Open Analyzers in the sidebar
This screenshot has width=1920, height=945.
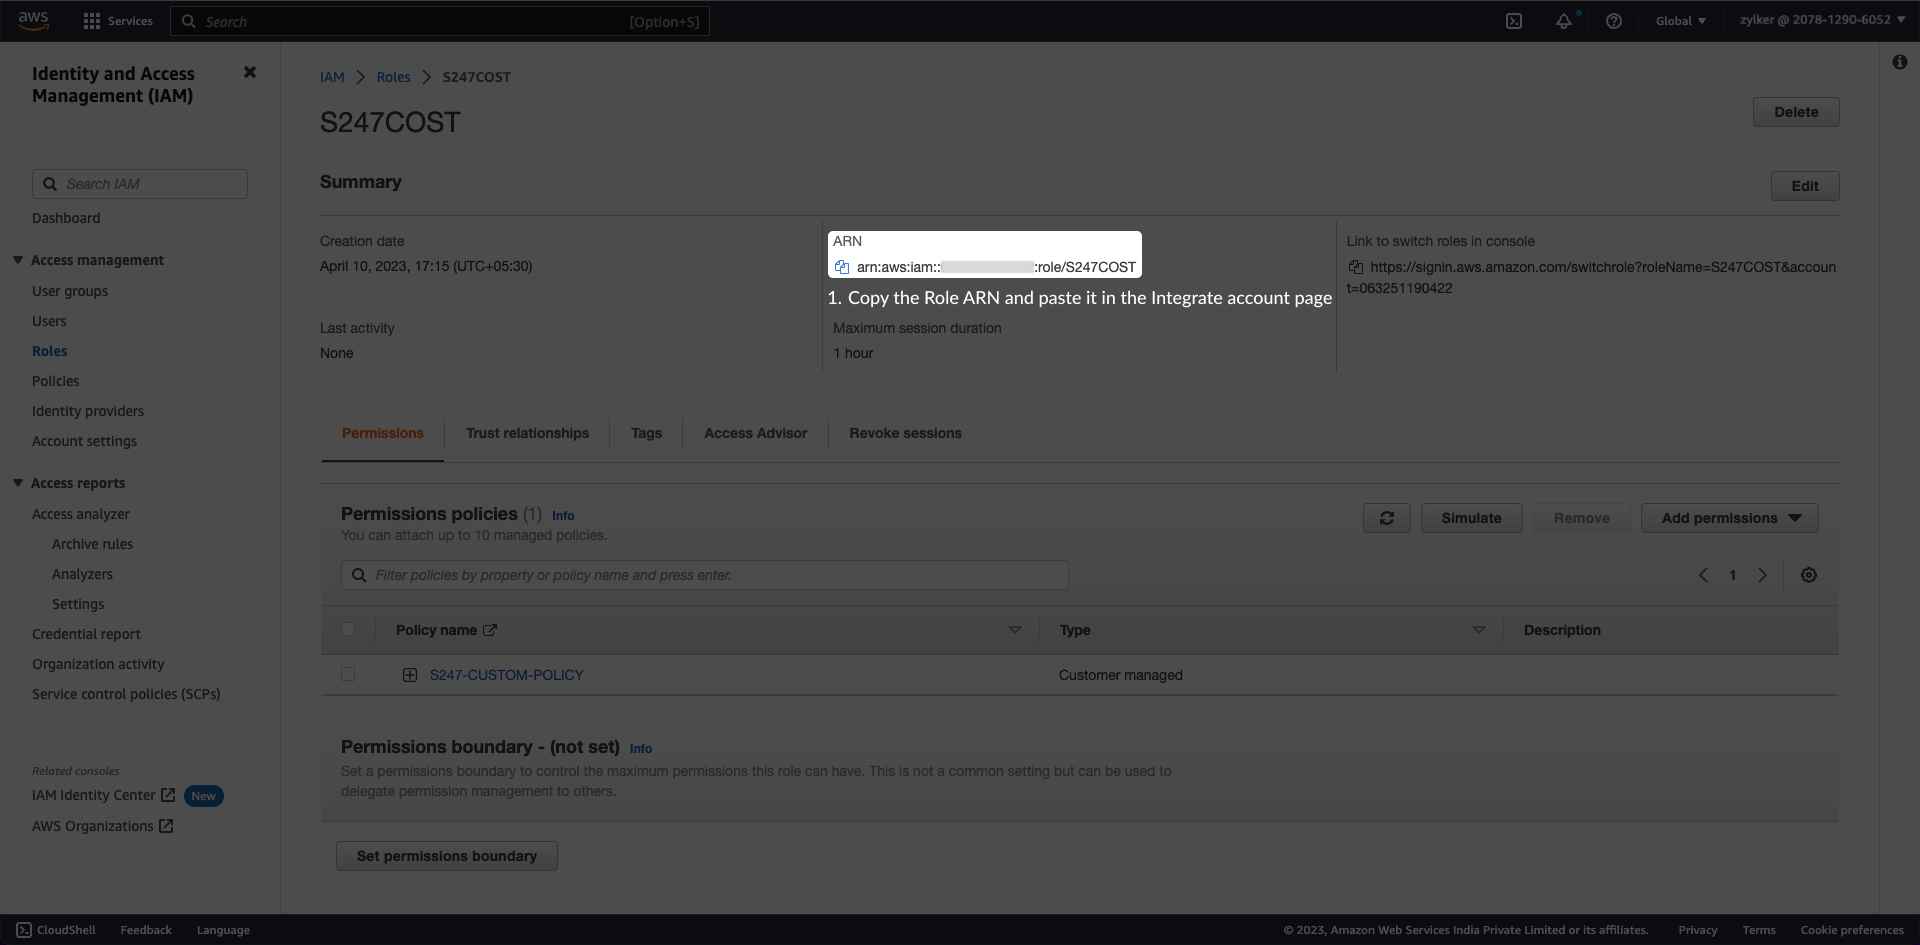click(x=82, y=574)
